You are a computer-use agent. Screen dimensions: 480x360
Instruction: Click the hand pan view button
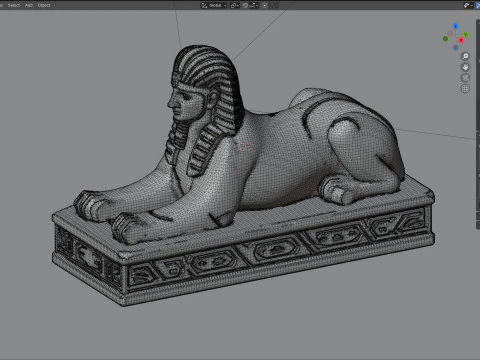(x=465, y=67)
